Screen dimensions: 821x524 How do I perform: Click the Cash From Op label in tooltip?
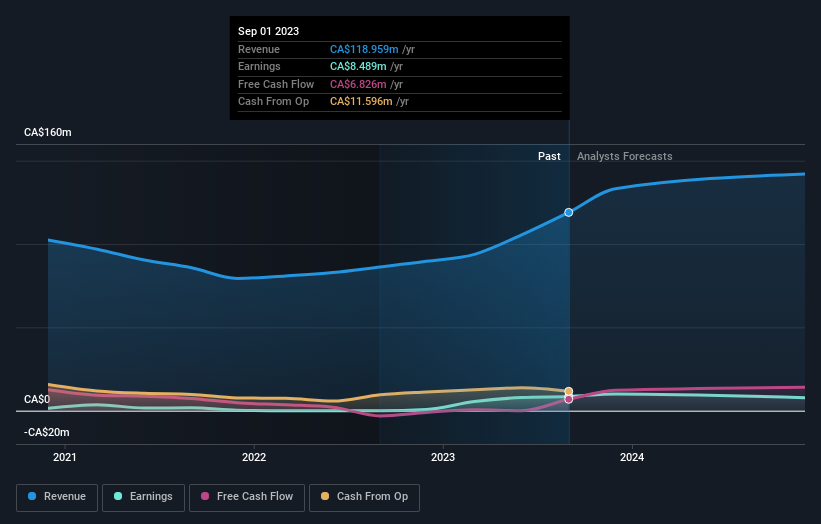(x=273, y=102)
